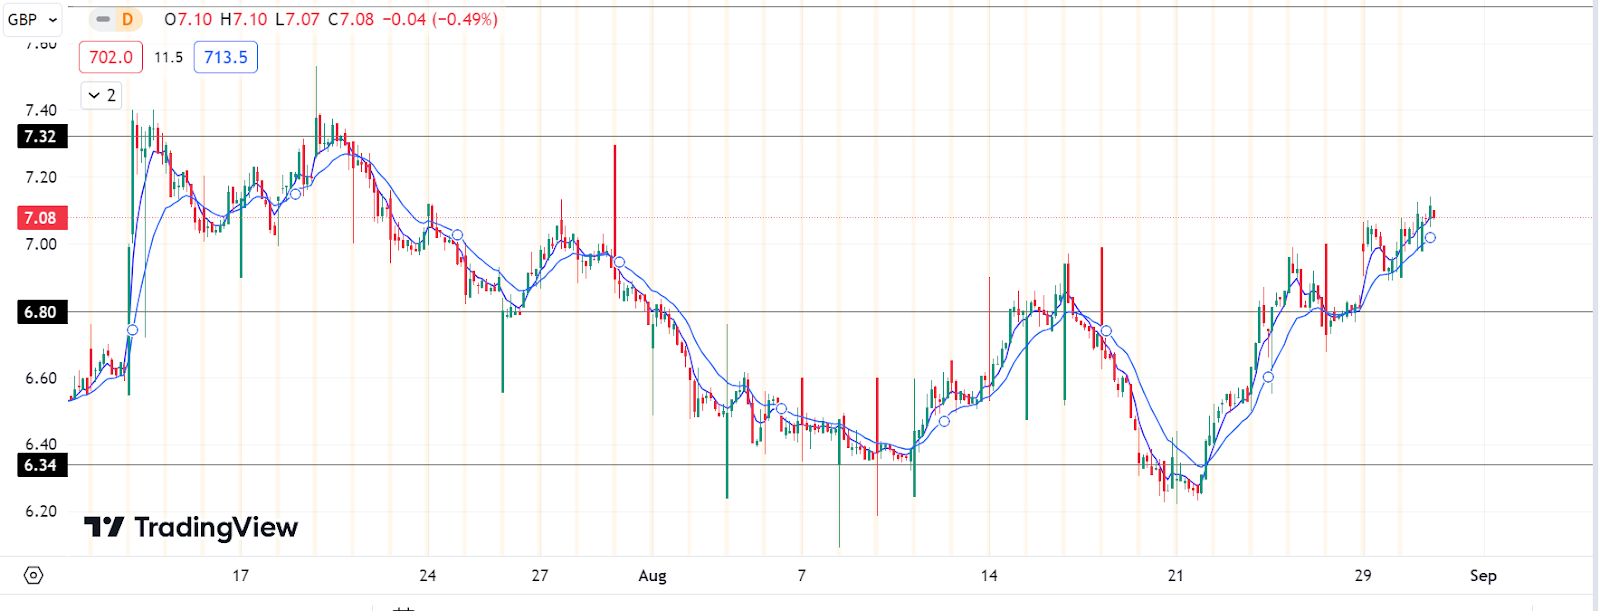Viewport: 1600px width, 611px height.
Task: Click the Aug label on time axis
Action: tap(652, 575)
